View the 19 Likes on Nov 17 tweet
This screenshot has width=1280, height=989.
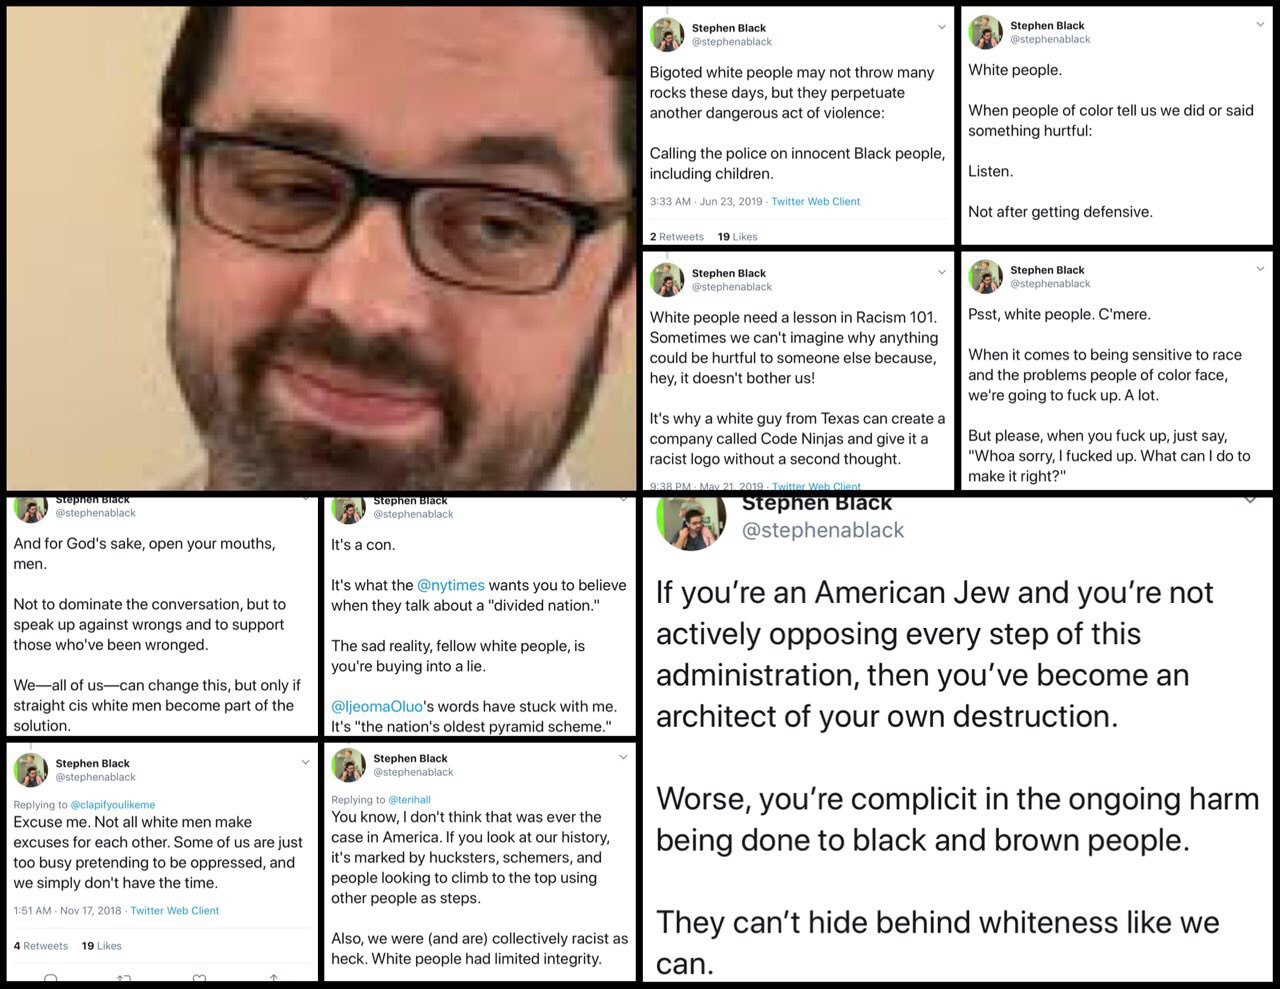(101, 946)
